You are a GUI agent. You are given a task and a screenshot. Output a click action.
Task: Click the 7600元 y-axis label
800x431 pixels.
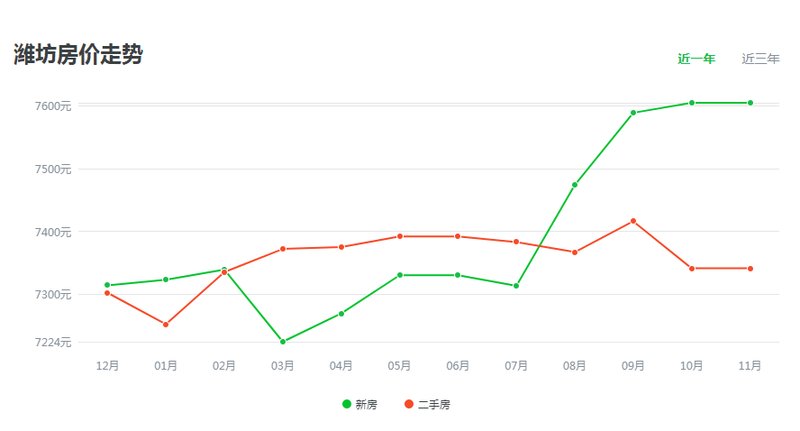tap(54, 106)
